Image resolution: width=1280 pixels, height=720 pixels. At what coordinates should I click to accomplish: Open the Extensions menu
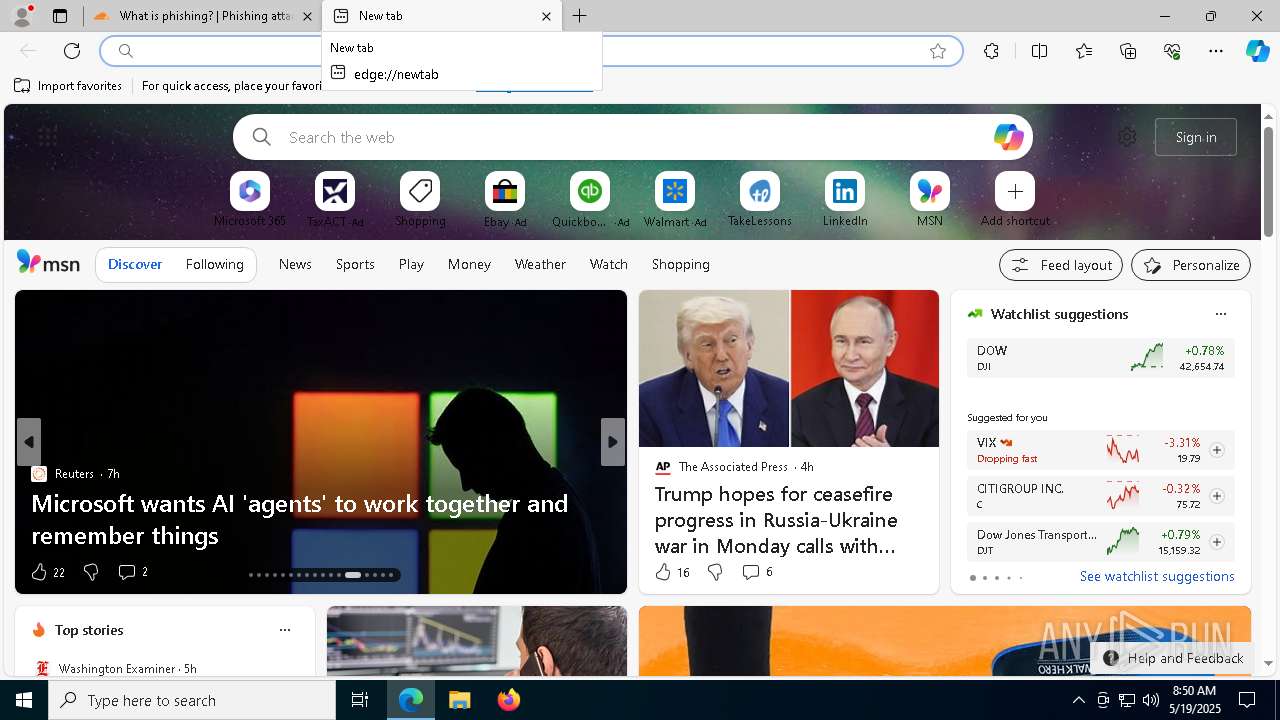pyautogui.click(x=991, y=51)
